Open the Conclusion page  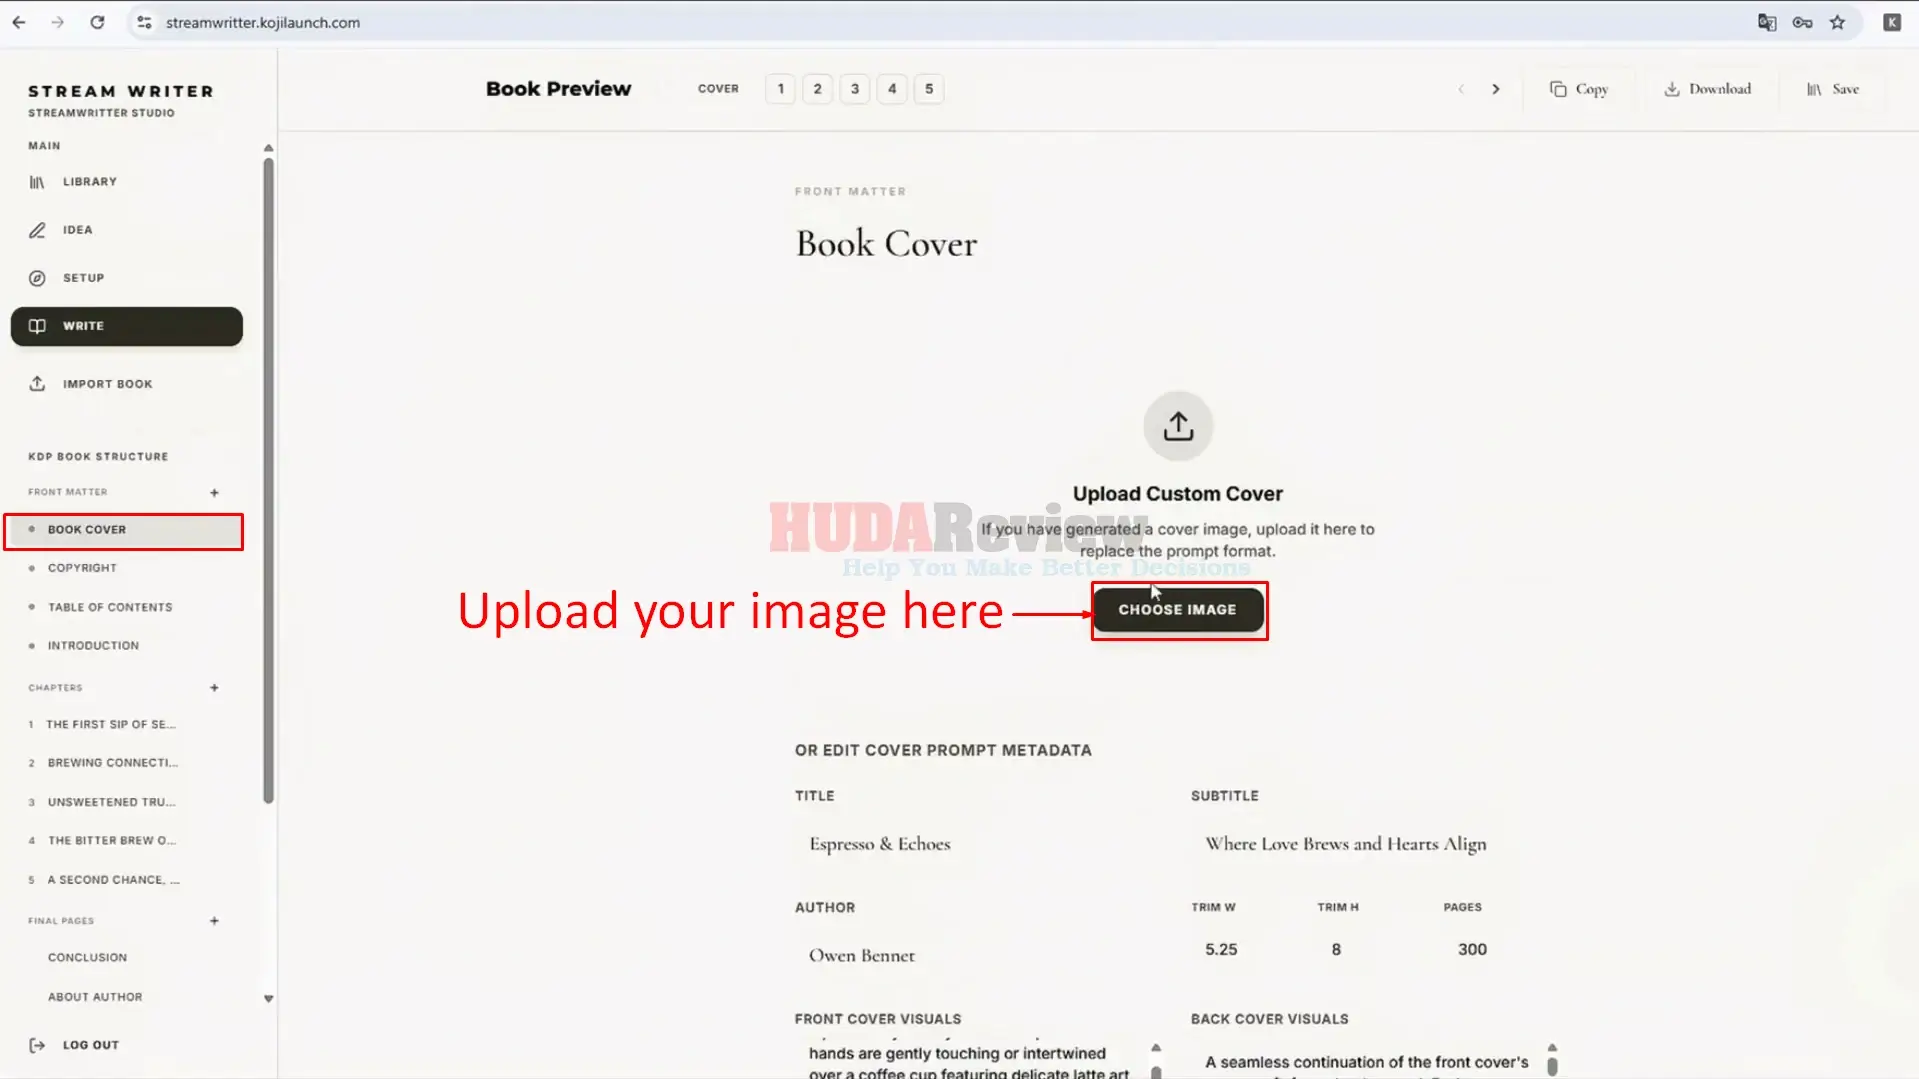[87, 958]
